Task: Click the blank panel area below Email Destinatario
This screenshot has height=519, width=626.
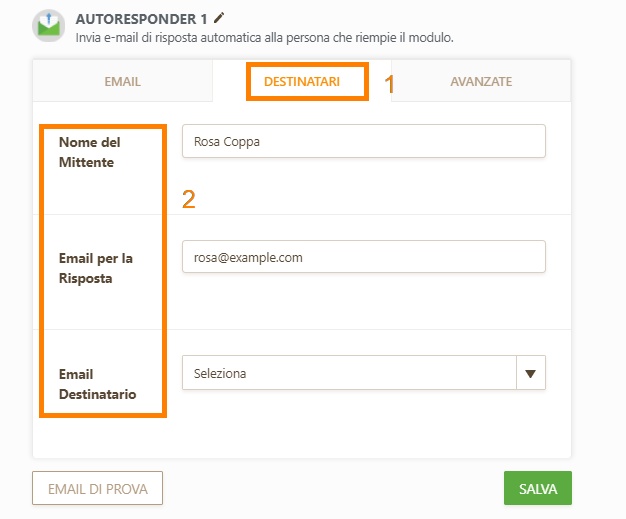Action: point(302,438)
